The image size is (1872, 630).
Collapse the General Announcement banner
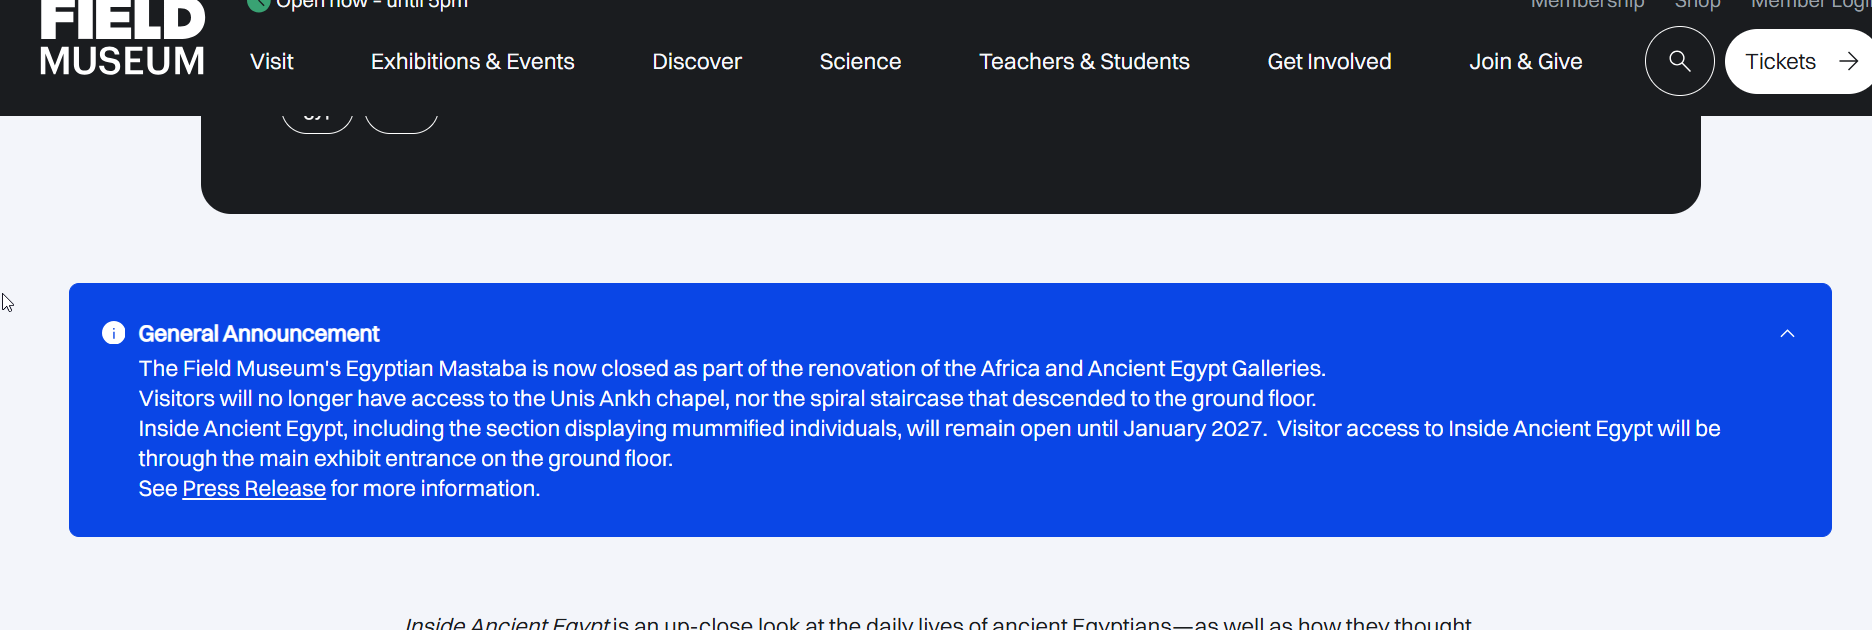coord(1787,334)
